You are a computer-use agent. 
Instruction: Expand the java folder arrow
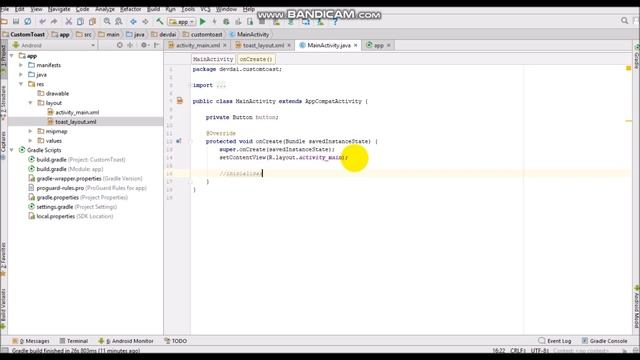(x=21, y=75)
